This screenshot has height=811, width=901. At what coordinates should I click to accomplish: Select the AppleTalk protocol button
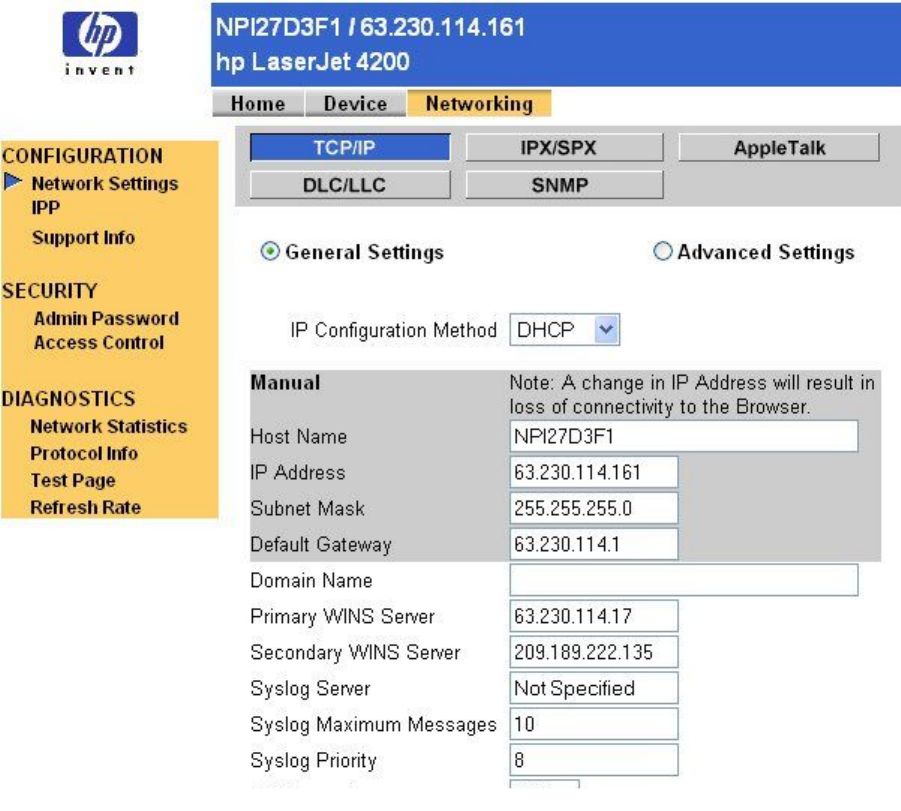(779, 148)
